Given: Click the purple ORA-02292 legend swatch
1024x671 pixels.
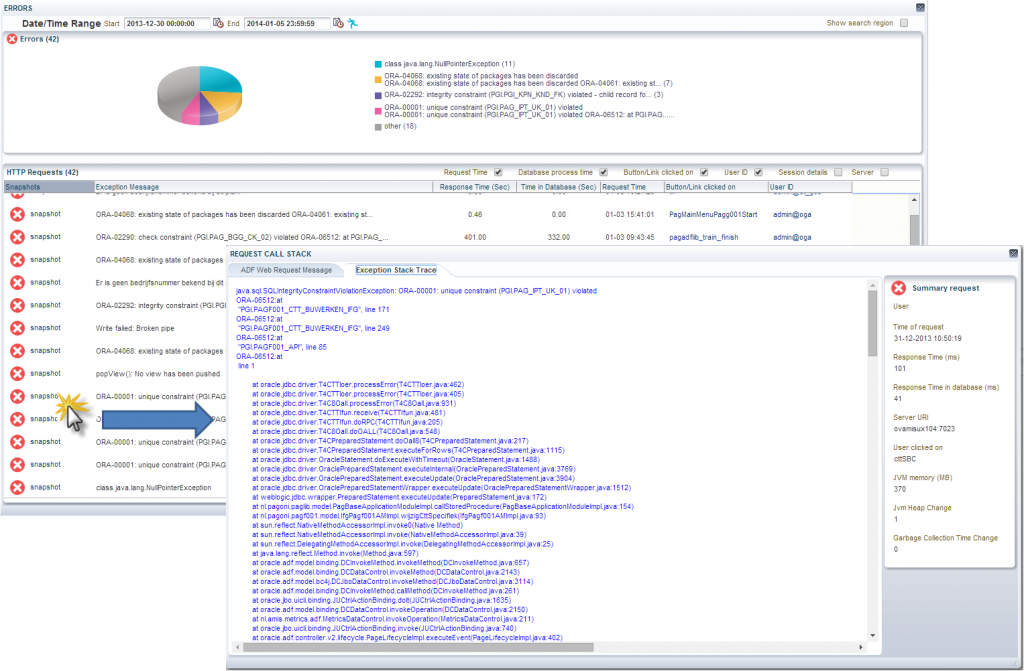Looking at the screenshot, I should point(378,95).
